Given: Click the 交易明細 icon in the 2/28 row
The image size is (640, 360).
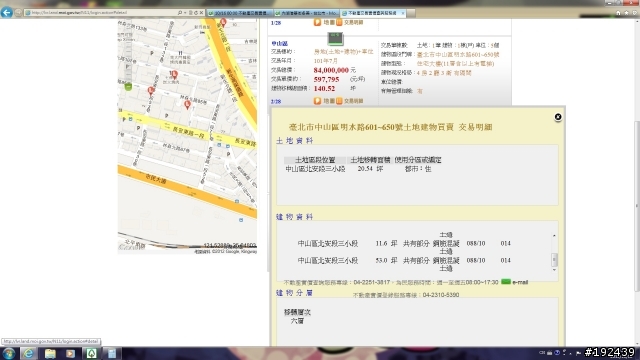Looking at the screenshot, I should click(x=339, y=101).
